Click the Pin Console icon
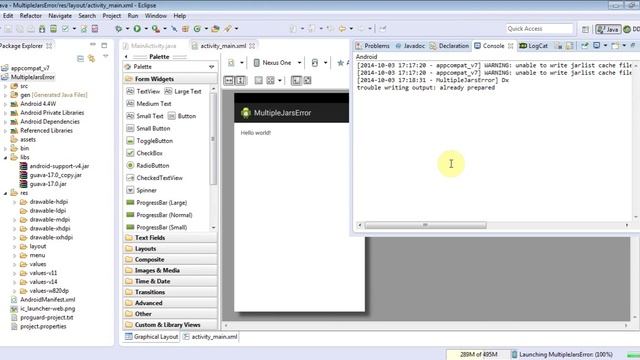640x360 pixels. pos(585,46)
